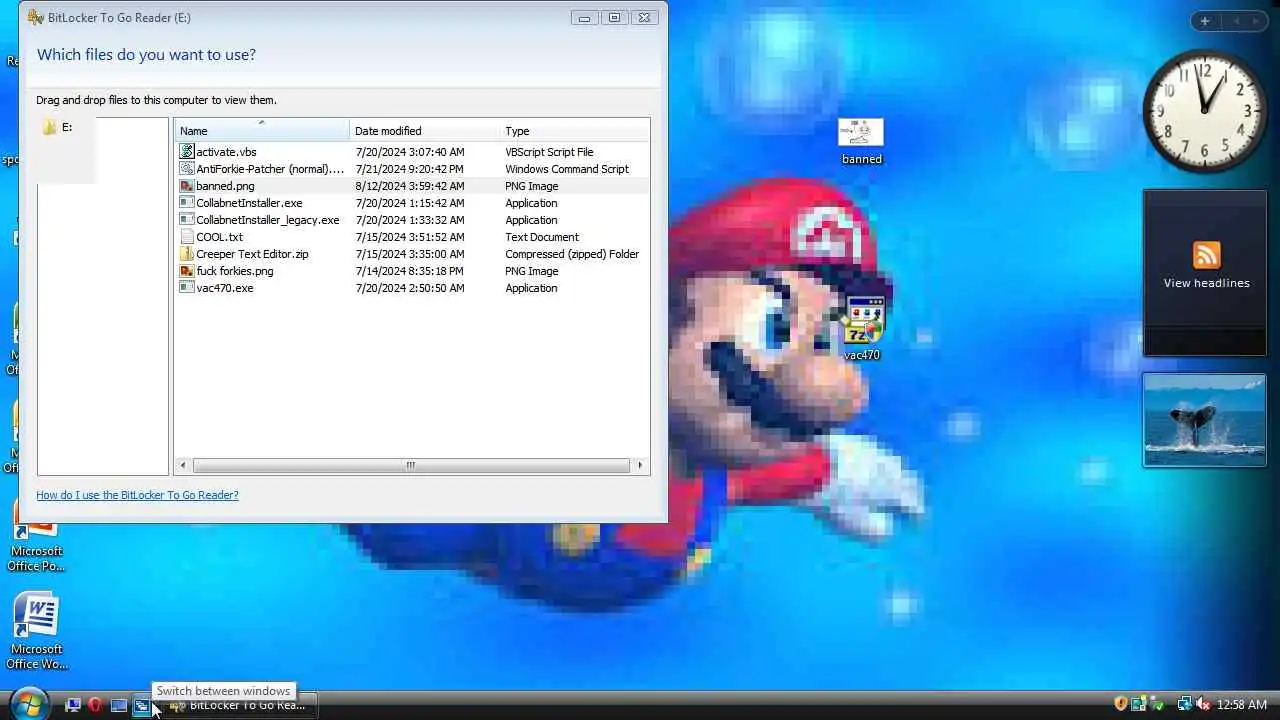Click '8/12/2024 3:59:42 AM' date cell

coord(410,186)
